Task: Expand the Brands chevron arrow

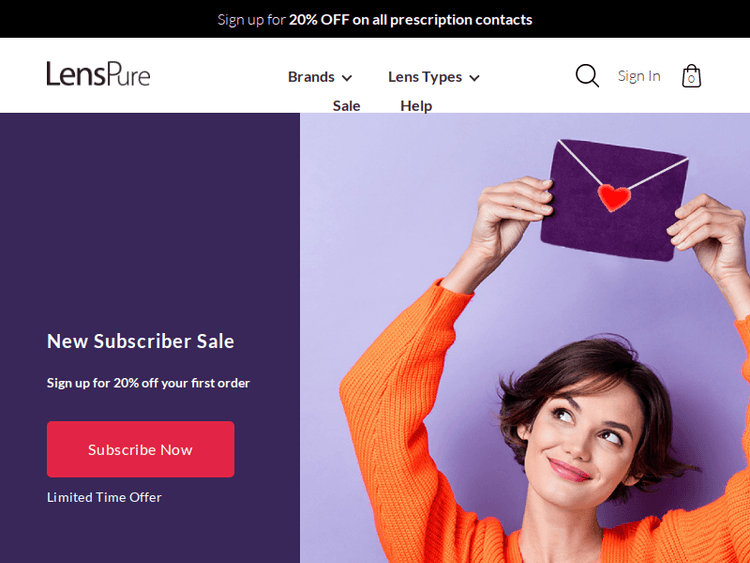Action: (347, 77)
